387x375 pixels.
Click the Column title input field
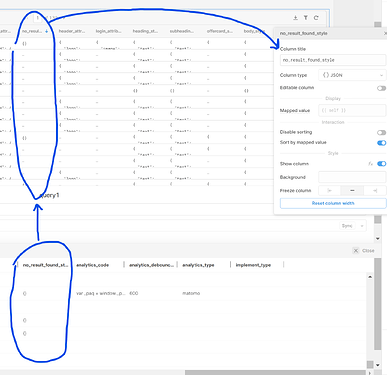click(x=333, y=60)
